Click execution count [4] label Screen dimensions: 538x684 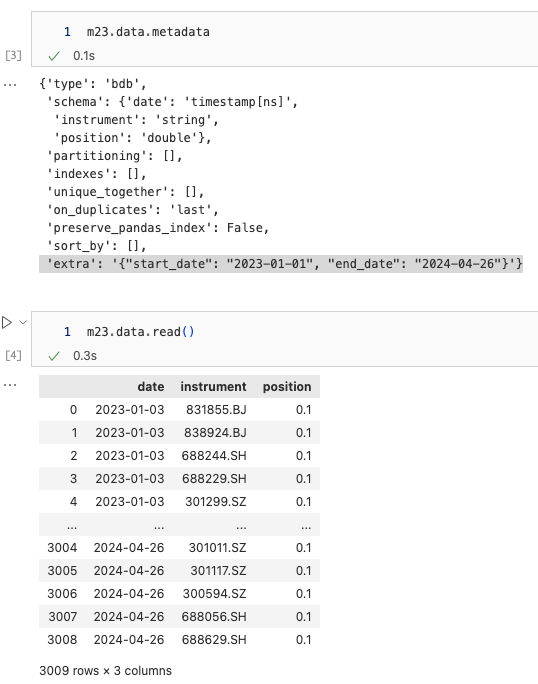(13, 356)
